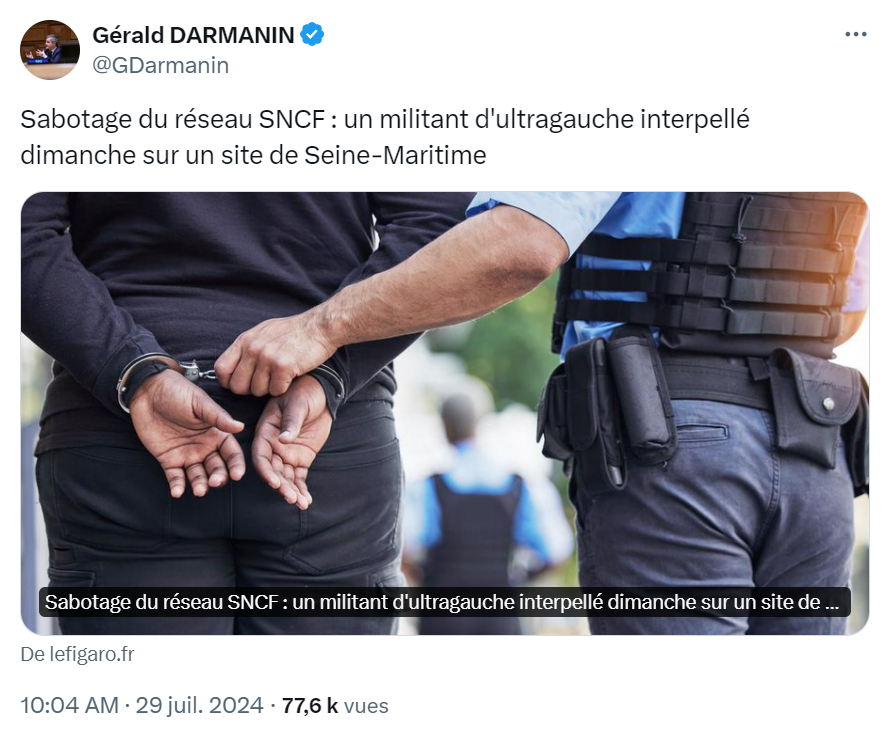894x731 pixels.
Task: Click the blue verified badge
Action: [x=312, y=35]
